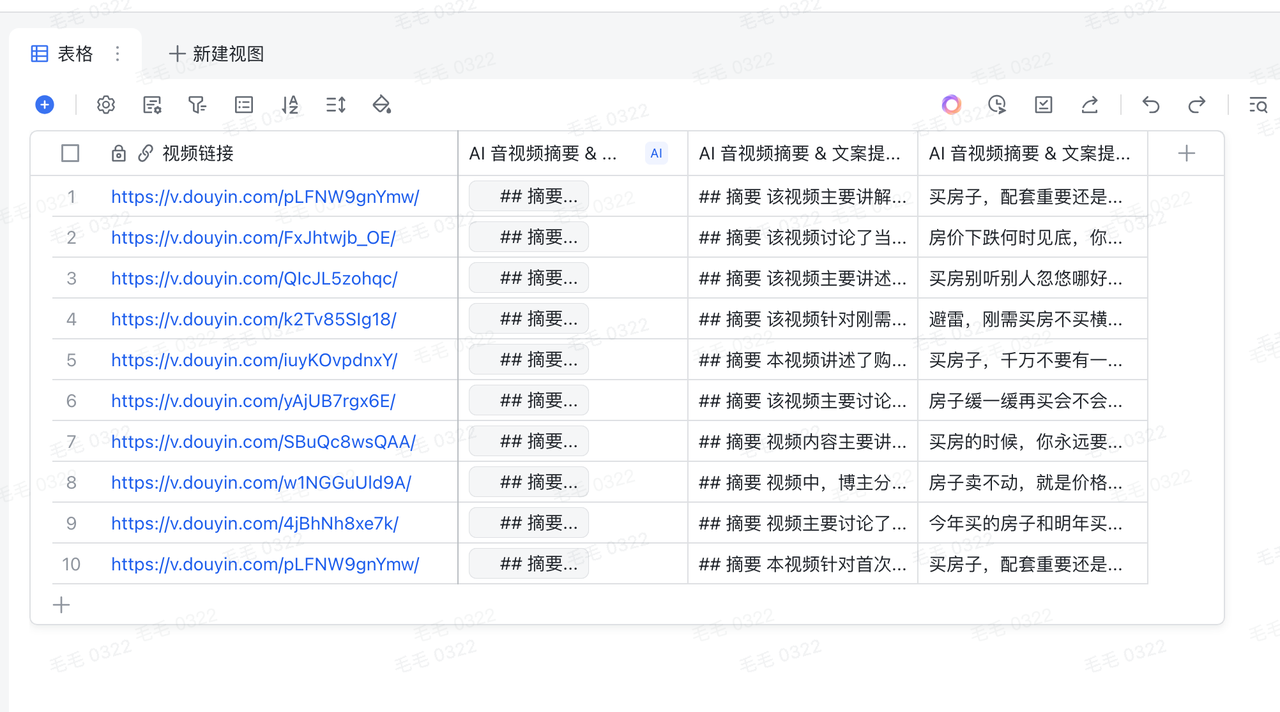Screen dimensions: 1280x712
Task: Open fill color paint bucket icon
Action: click(x=382, y=105)
